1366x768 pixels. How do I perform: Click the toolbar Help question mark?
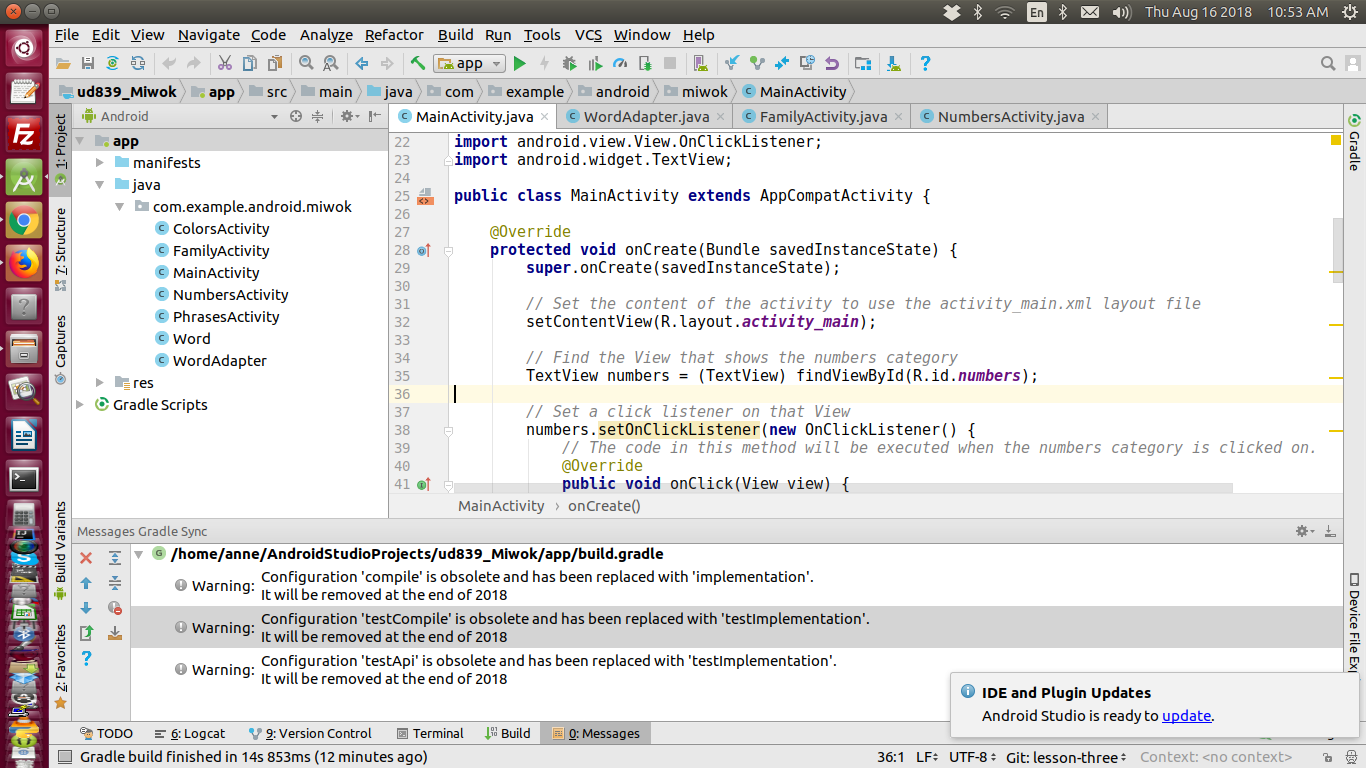click(x=925, y=63)
